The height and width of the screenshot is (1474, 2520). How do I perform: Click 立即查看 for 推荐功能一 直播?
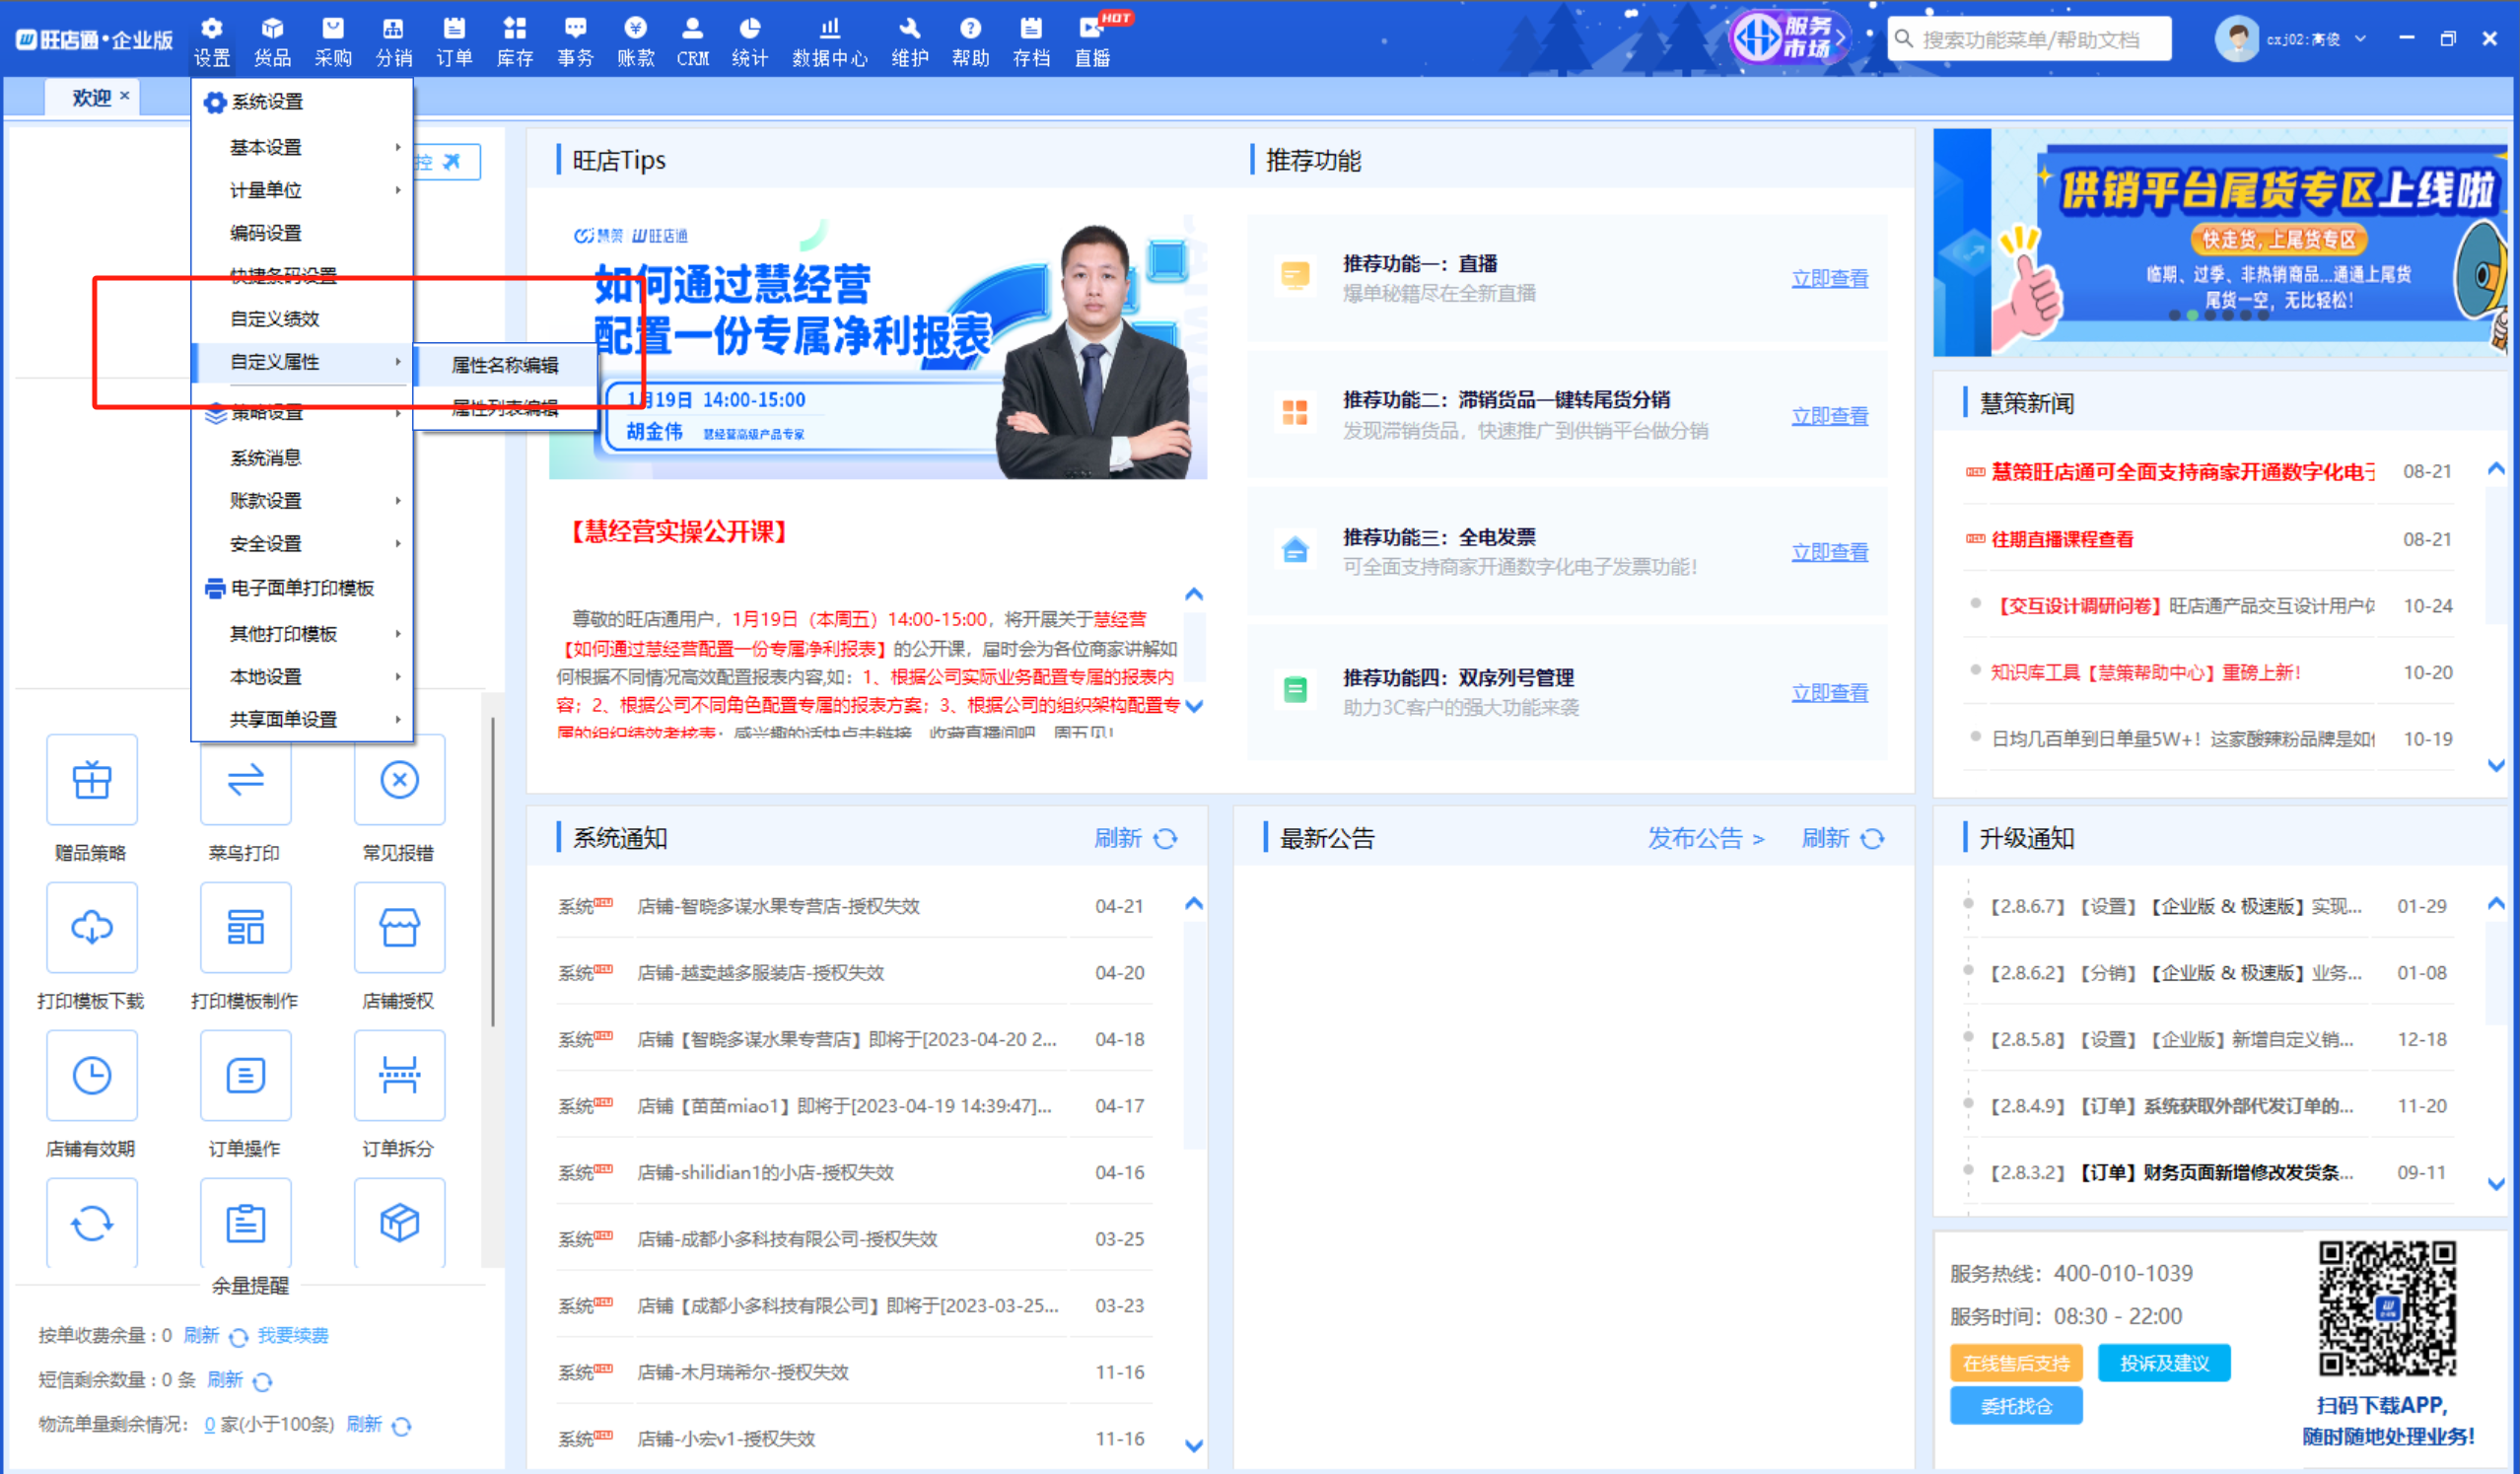click(1829, 279)
